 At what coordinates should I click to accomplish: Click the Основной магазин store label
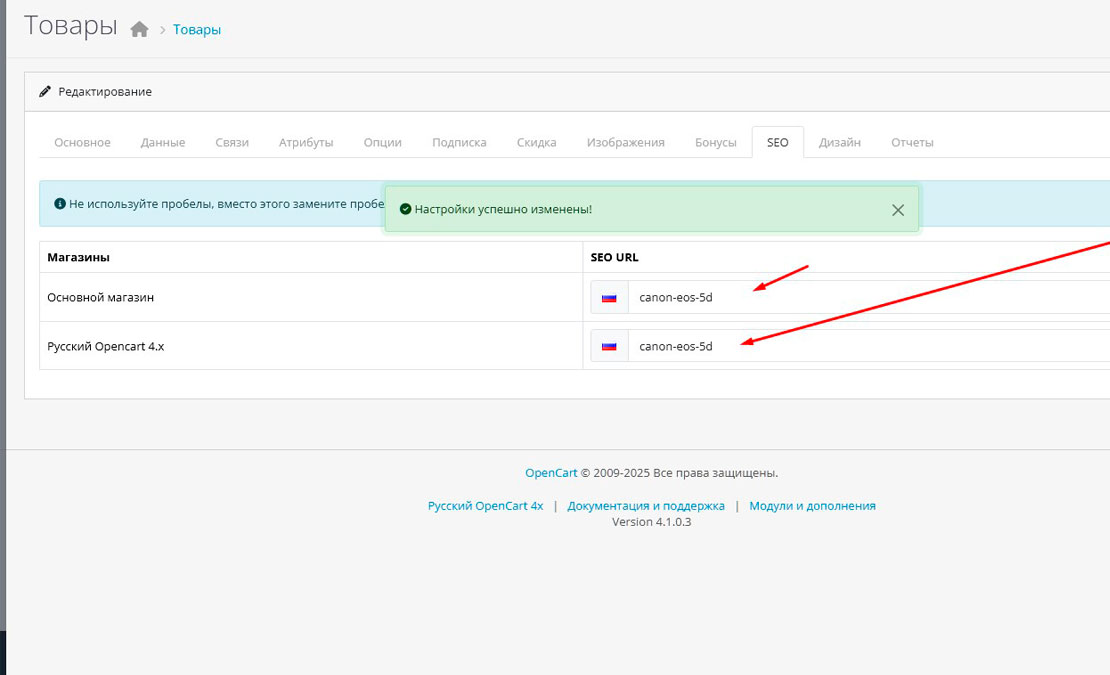[x=101, y=297]
